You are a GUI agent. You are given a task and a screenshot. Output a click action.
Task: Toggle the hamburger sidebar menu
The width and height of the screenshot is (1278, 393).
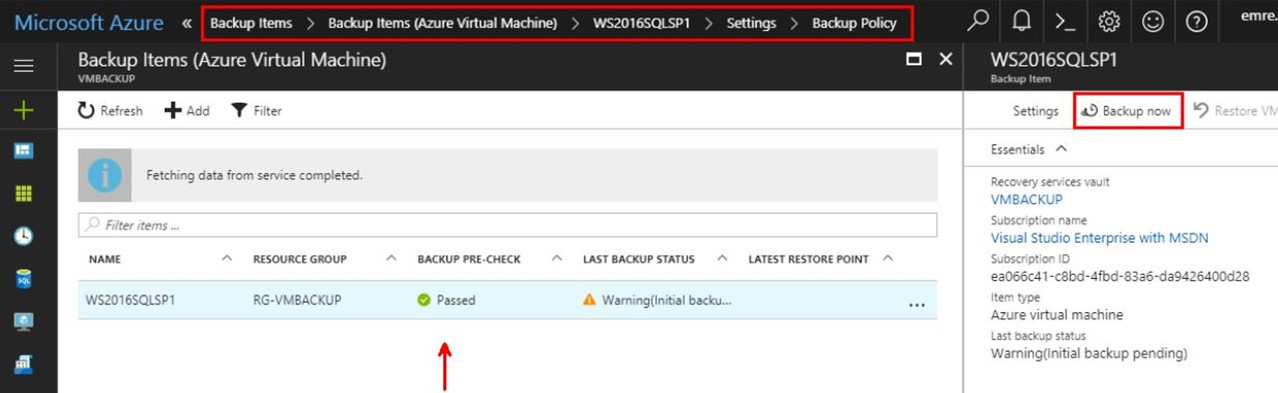point(23,66)
